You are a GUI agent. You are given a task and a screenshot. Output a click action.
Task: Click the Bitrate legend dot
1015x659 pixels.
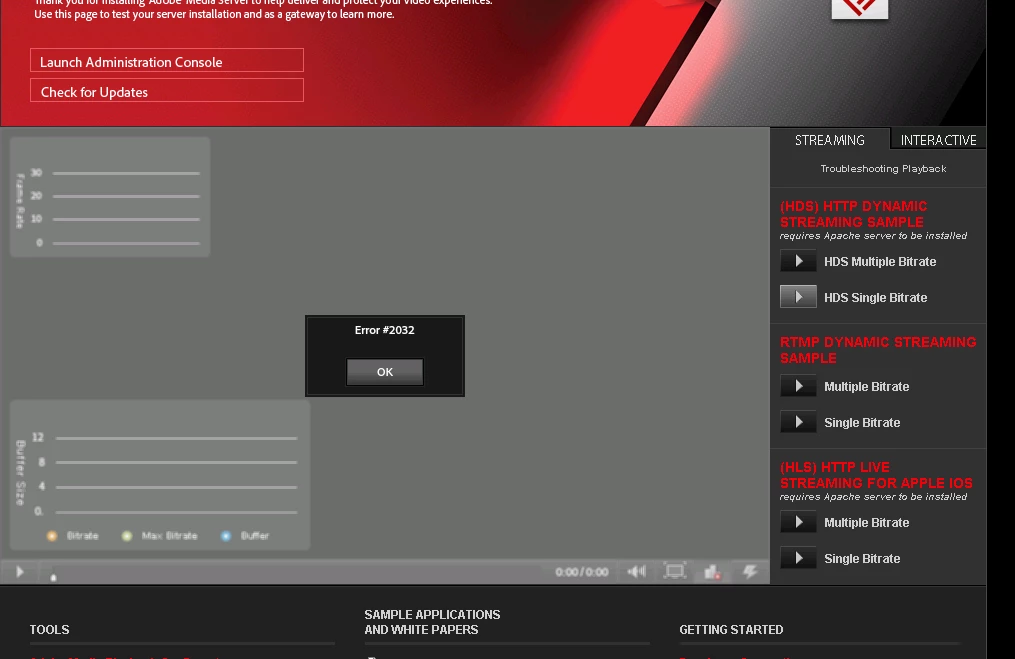tap(52, 536)
